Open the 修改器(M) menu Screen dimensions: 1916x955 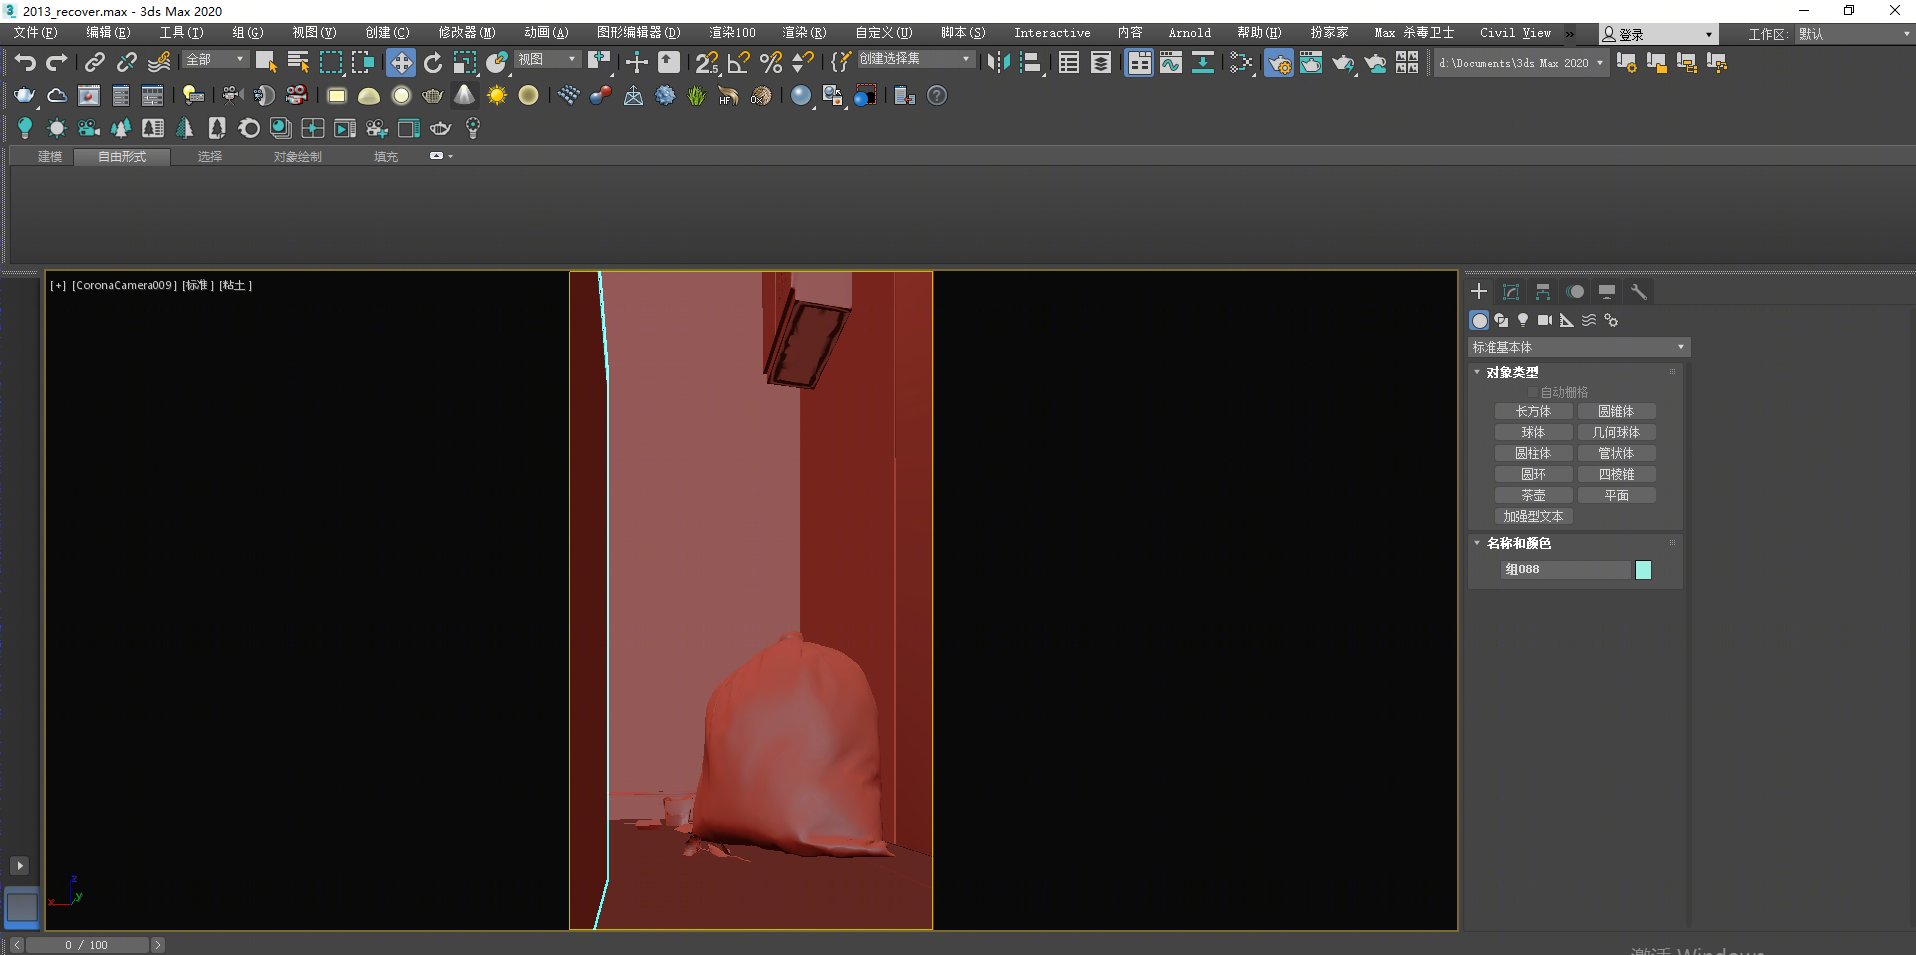(x=466, y=33)
